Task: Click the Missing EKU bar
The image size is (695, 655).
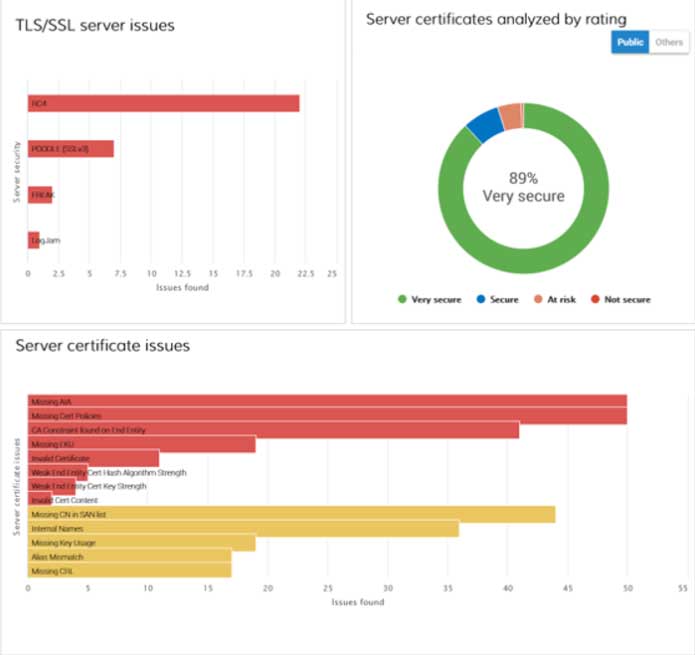Action: click(x=142, y=444)
